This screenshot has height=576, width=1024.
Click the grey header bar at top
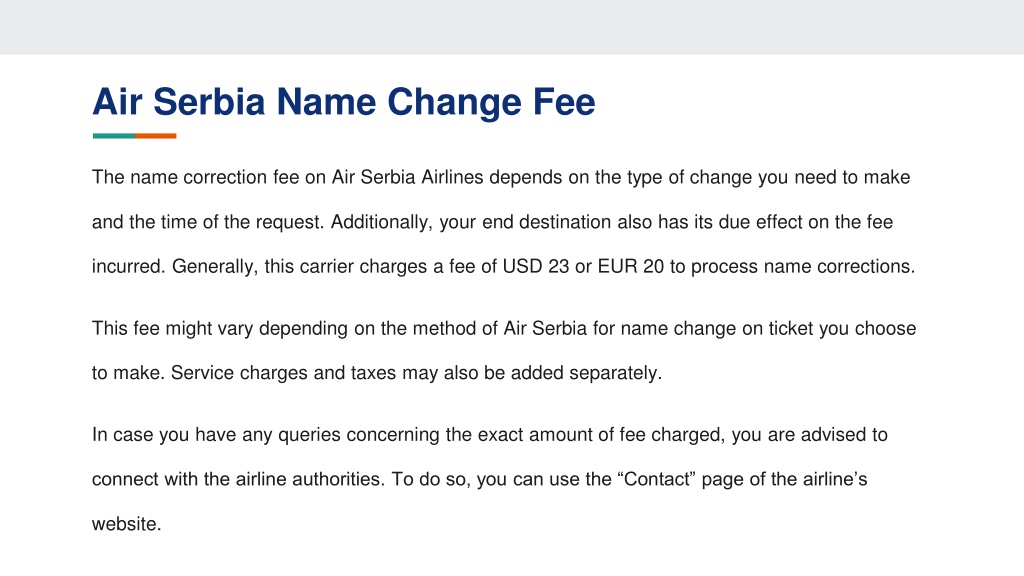pos(512,27)
